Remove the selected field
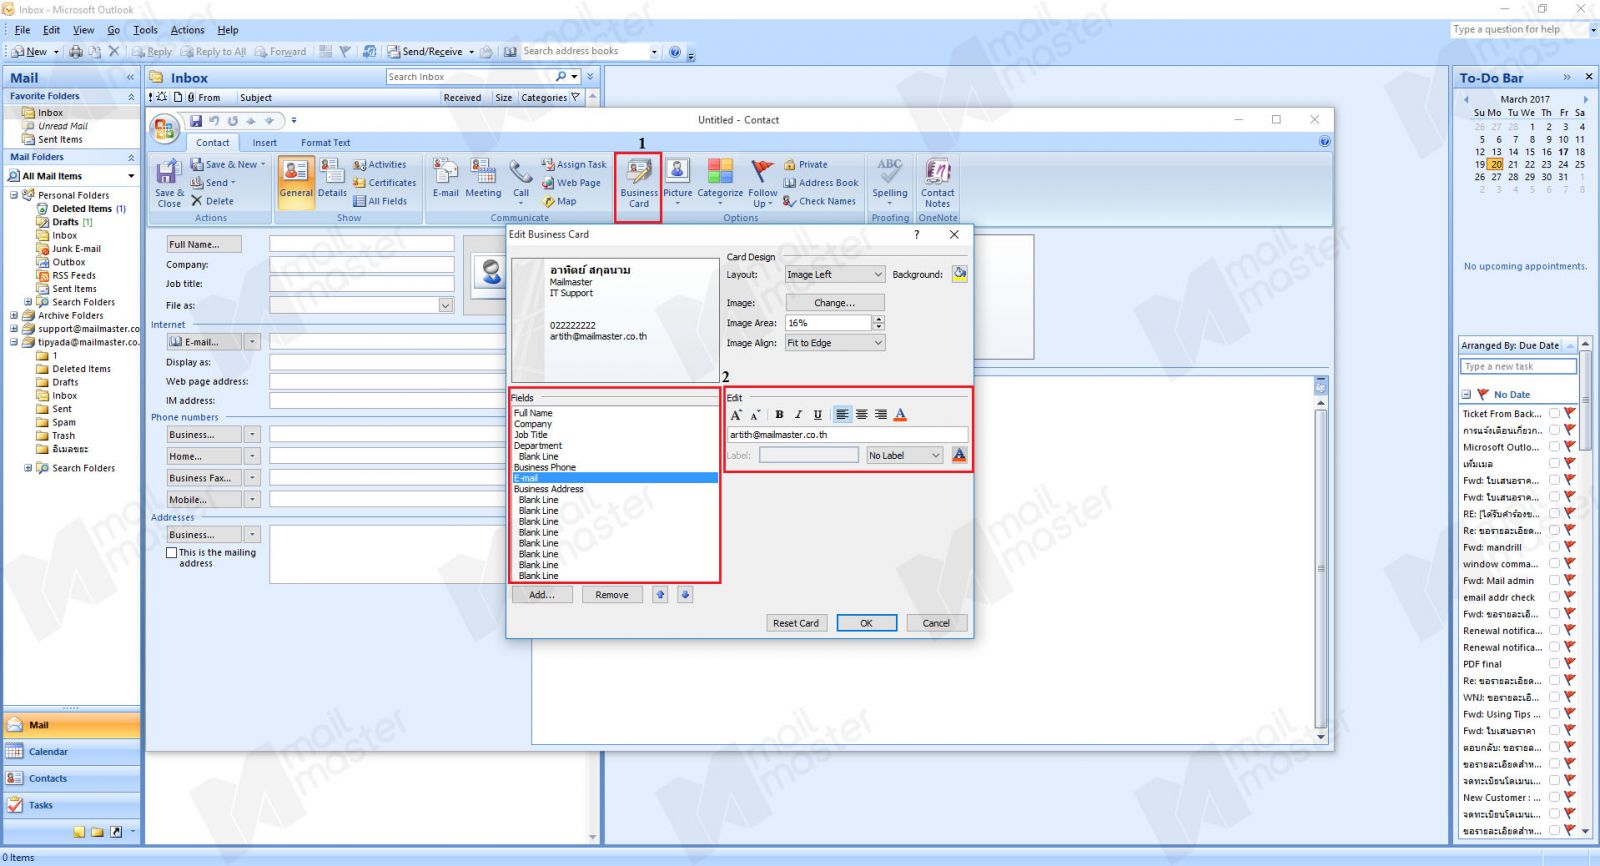This screenshot has height=866, width=1600. (x=612, y=595)
